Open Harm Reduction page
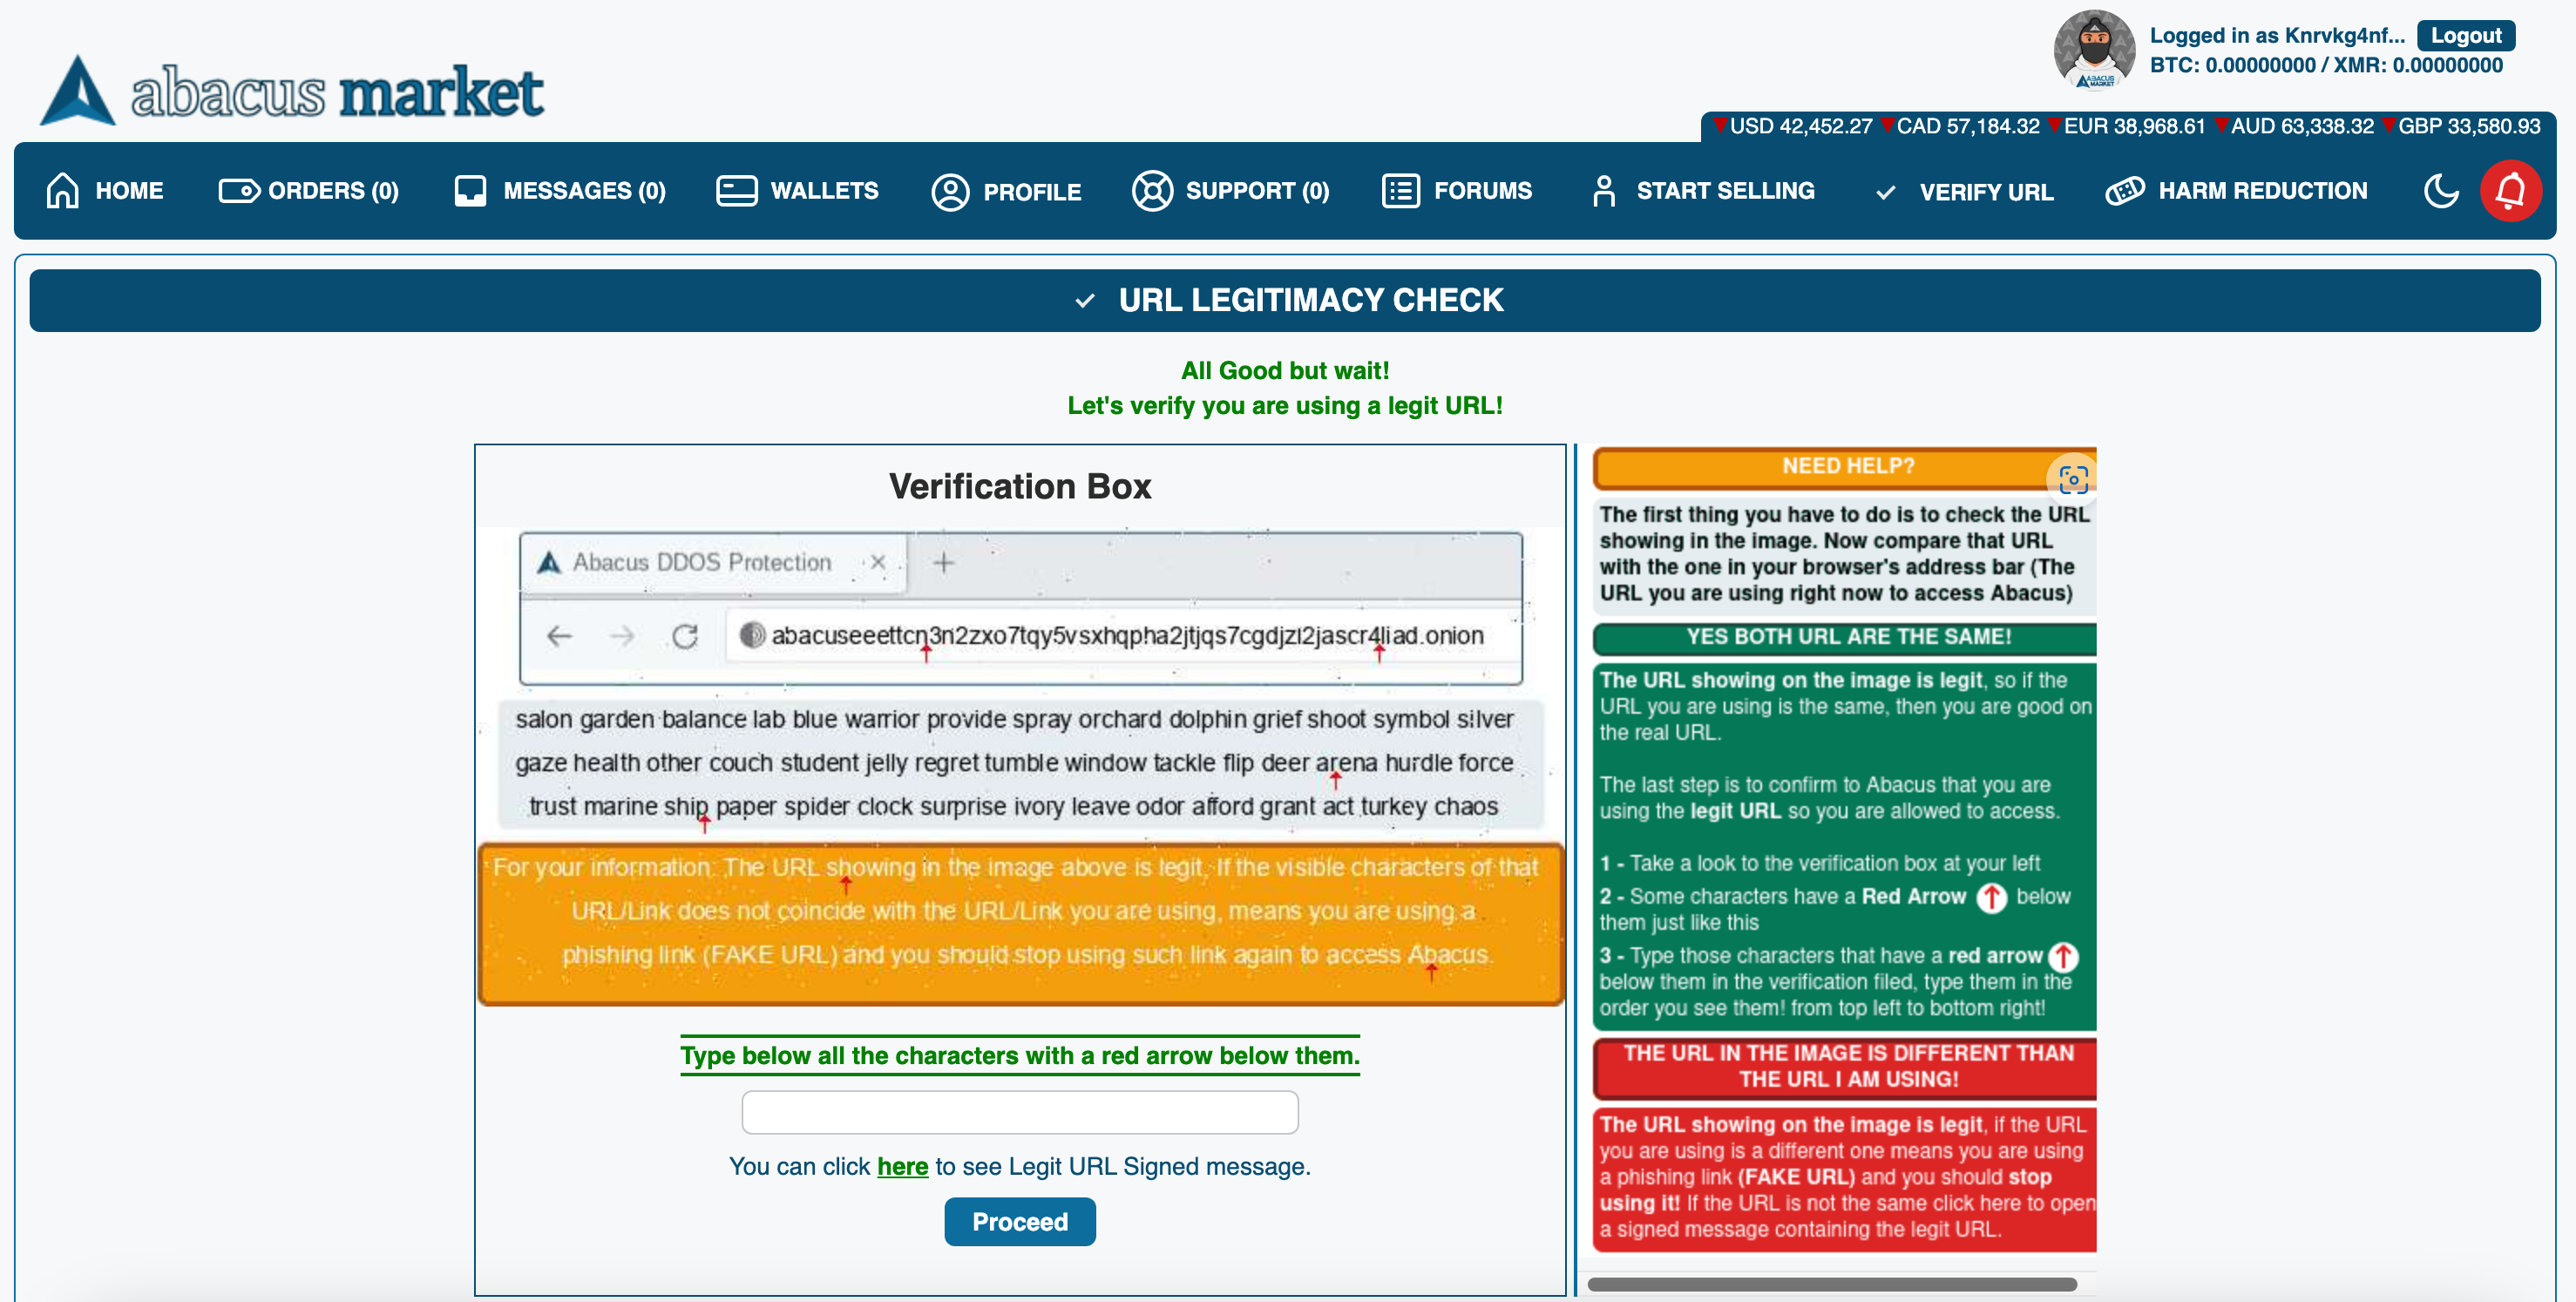Image resolution: width=2576 pixels, height=1302 pixels. tap(2237, 190)
